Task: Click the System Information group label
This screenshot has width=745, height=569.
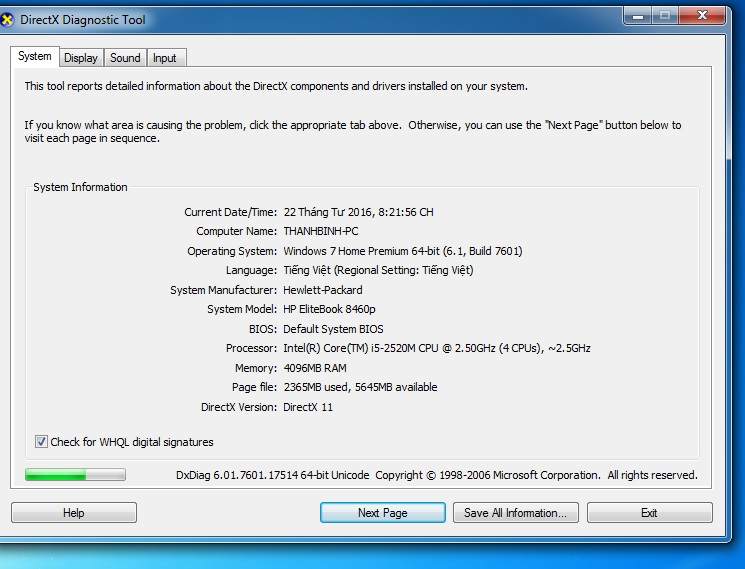Action: click(80, 187)
